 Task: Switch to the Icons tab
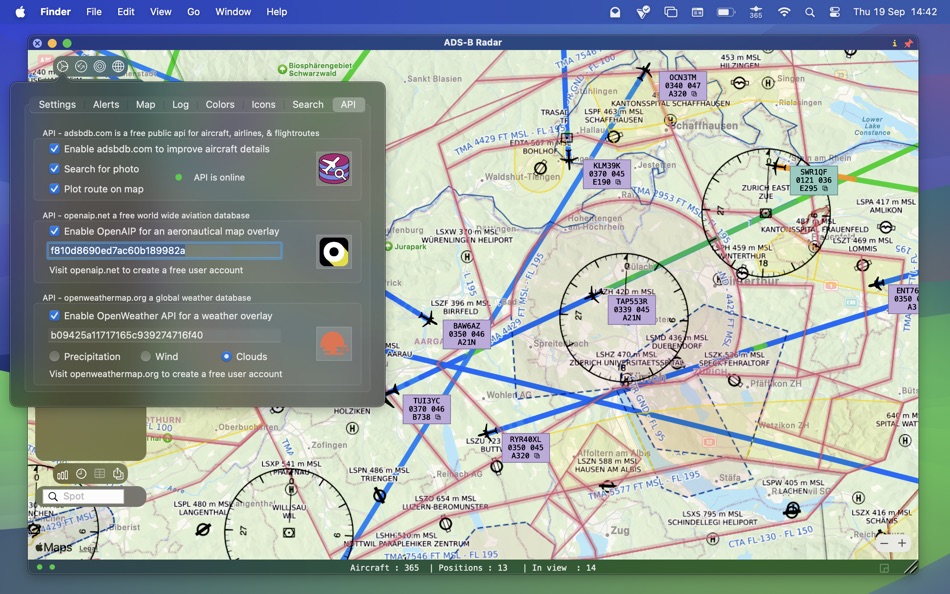point(264,104)
